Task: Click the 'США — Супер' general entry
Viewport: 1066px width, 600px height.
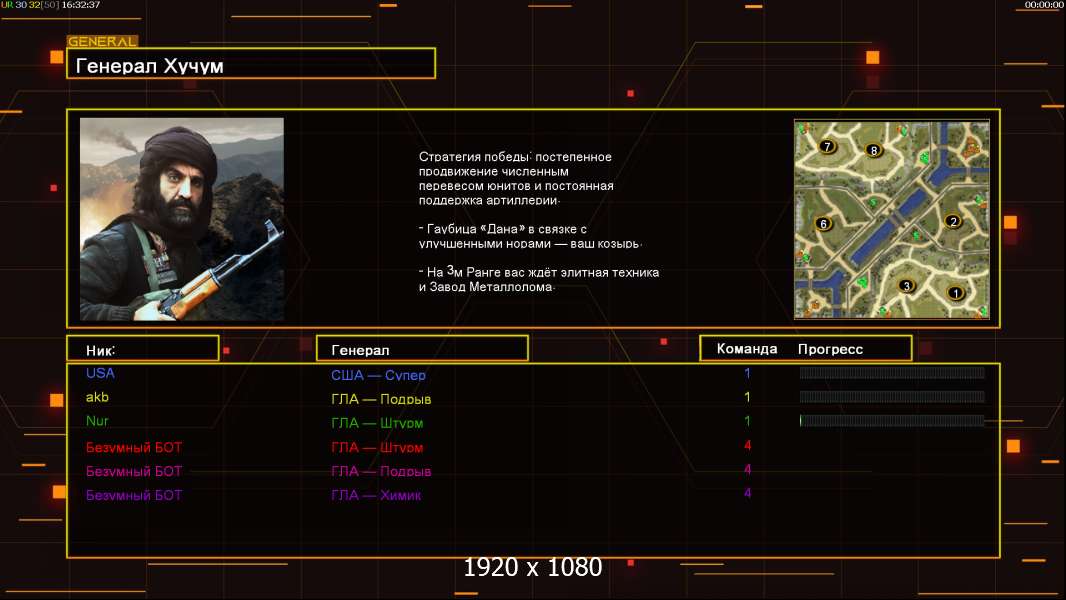Action: pos(378,375)
